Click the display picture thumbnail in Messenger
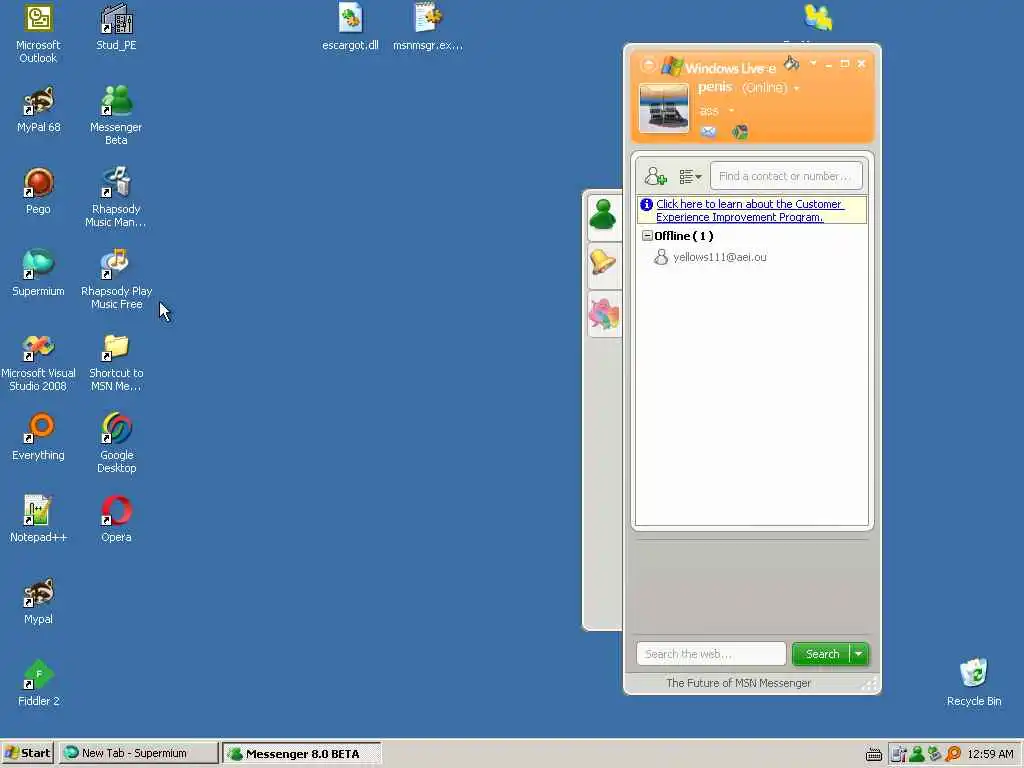 [664, 108]
